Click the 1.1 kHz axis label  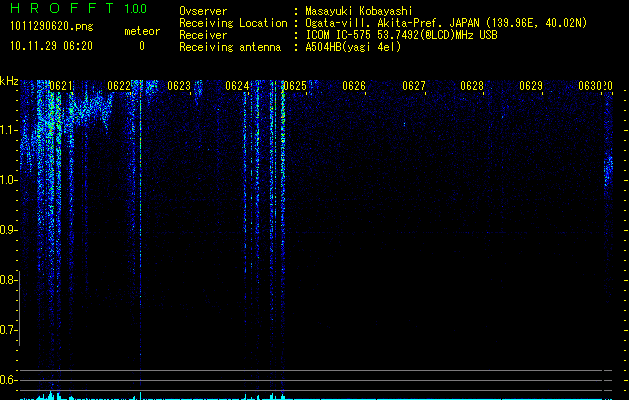pyautogui.click(x=8, y=130)
